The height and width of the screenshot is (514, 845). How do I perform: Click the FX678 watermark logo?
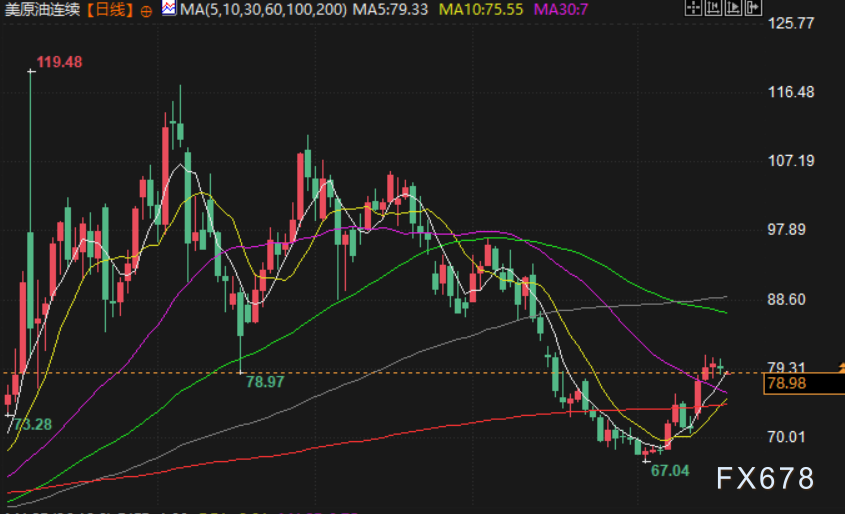tap(765, 478)
